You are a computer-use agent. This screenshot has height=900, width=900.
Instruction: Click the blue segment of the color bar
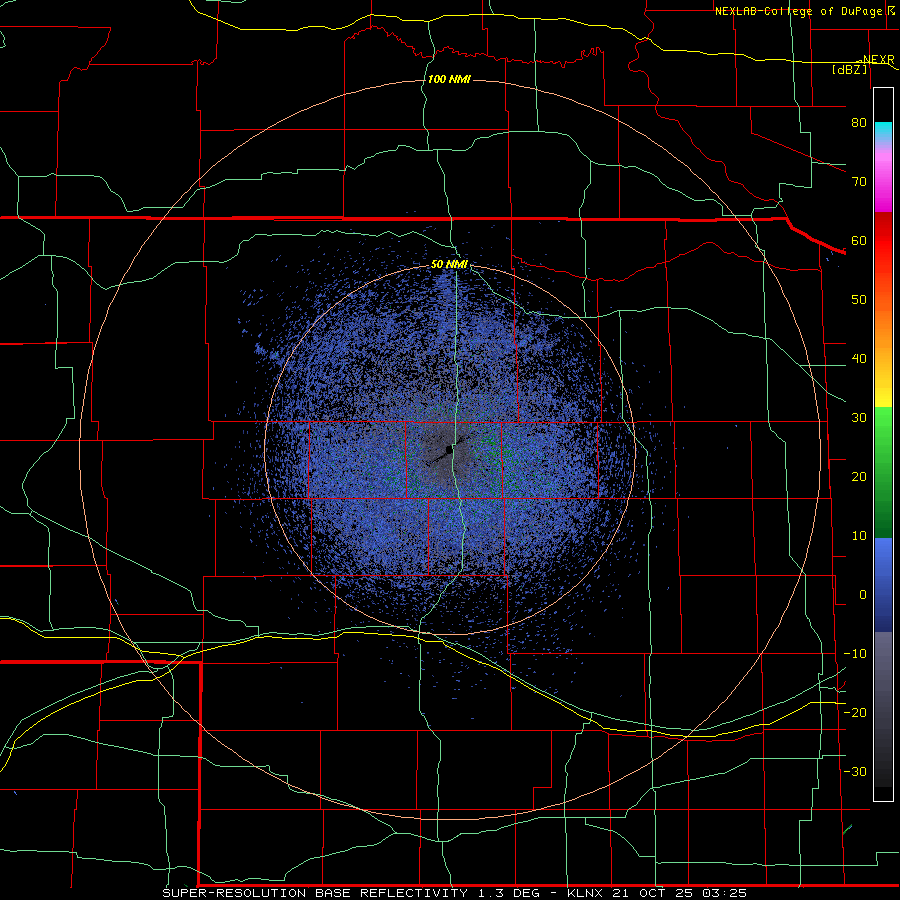coord(883,584)
